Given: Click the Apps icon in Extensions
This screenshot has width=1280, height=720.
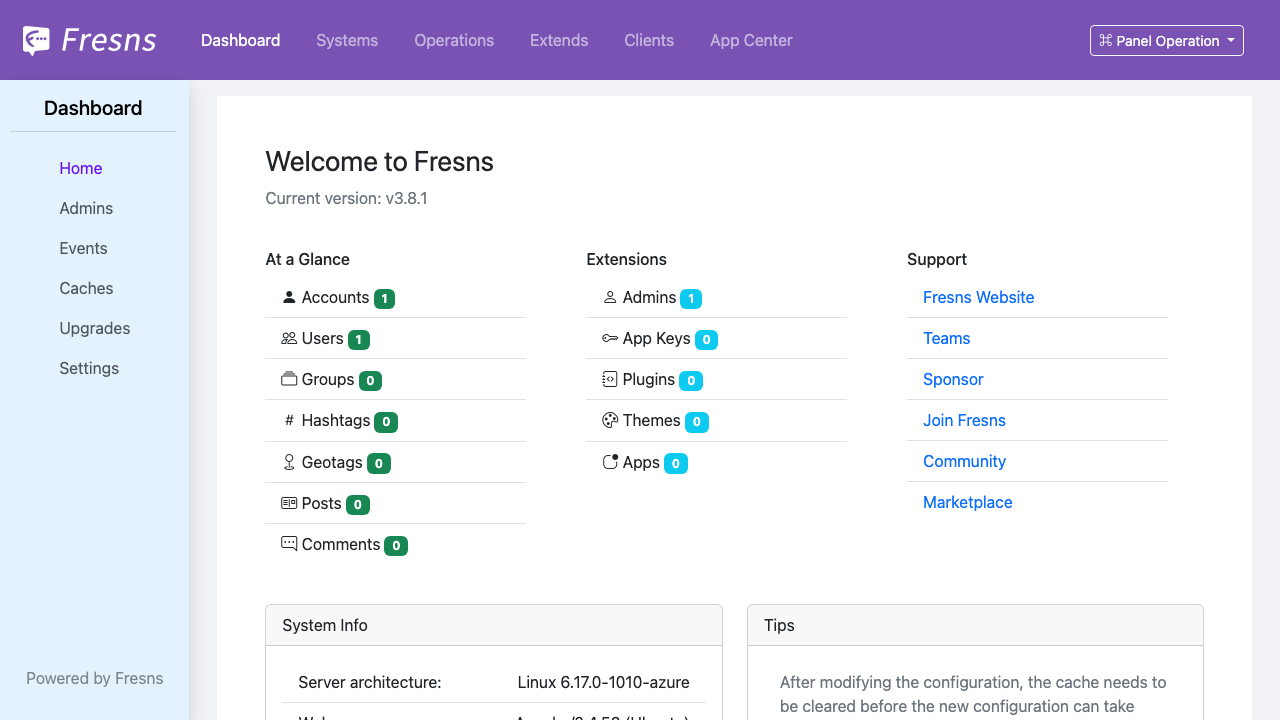Looking at the screenshot, I should pos(610,462).
